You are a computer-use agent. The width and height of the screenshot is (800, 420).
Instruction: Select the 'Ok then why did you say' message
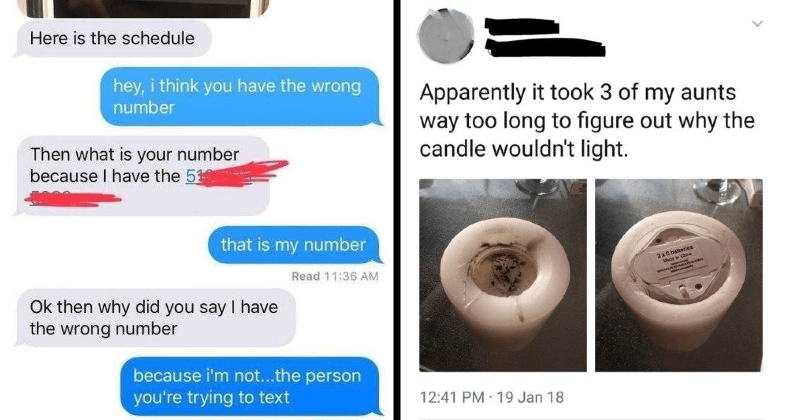(x=156, y=318)
